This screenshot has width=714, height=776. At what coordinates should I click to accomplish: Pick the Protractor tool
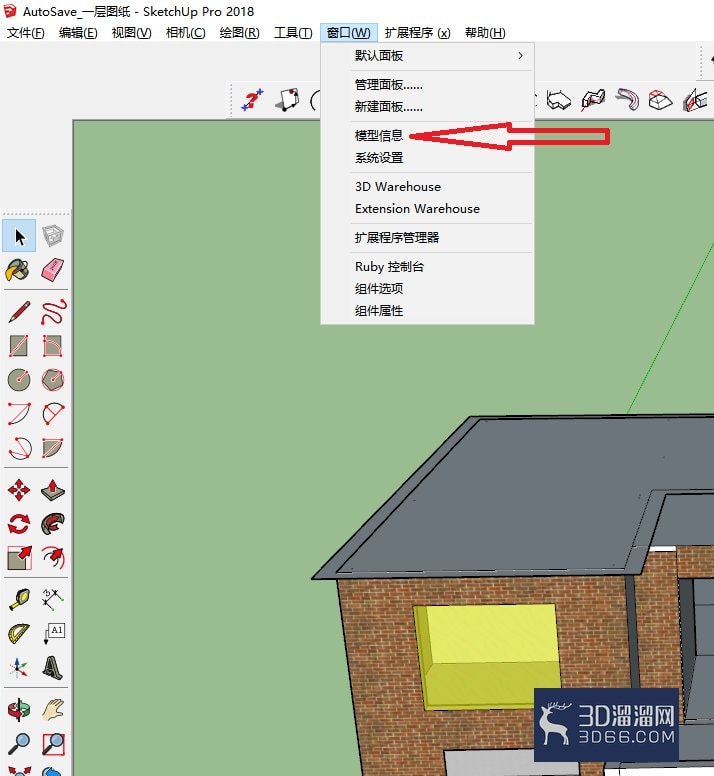pyautogui.click(x=19, y=633)
